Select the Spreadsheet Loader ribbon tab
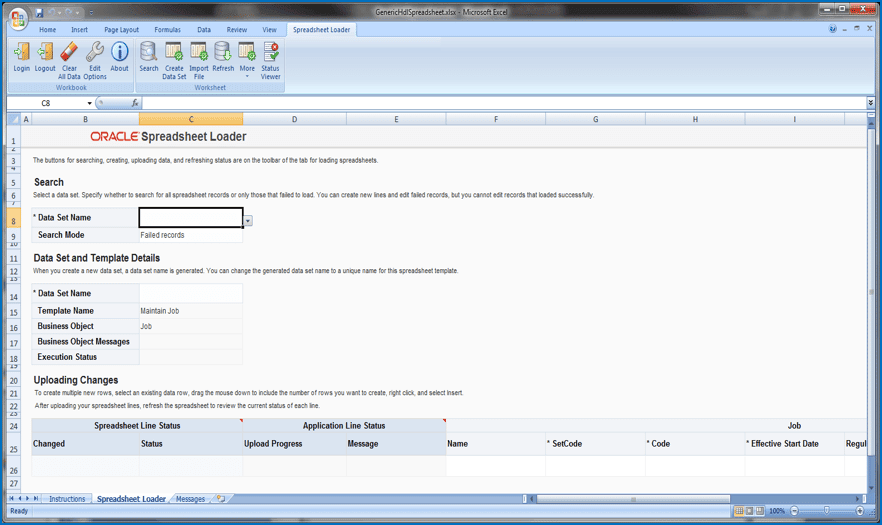The image size is (882, 525). [321, 30]
